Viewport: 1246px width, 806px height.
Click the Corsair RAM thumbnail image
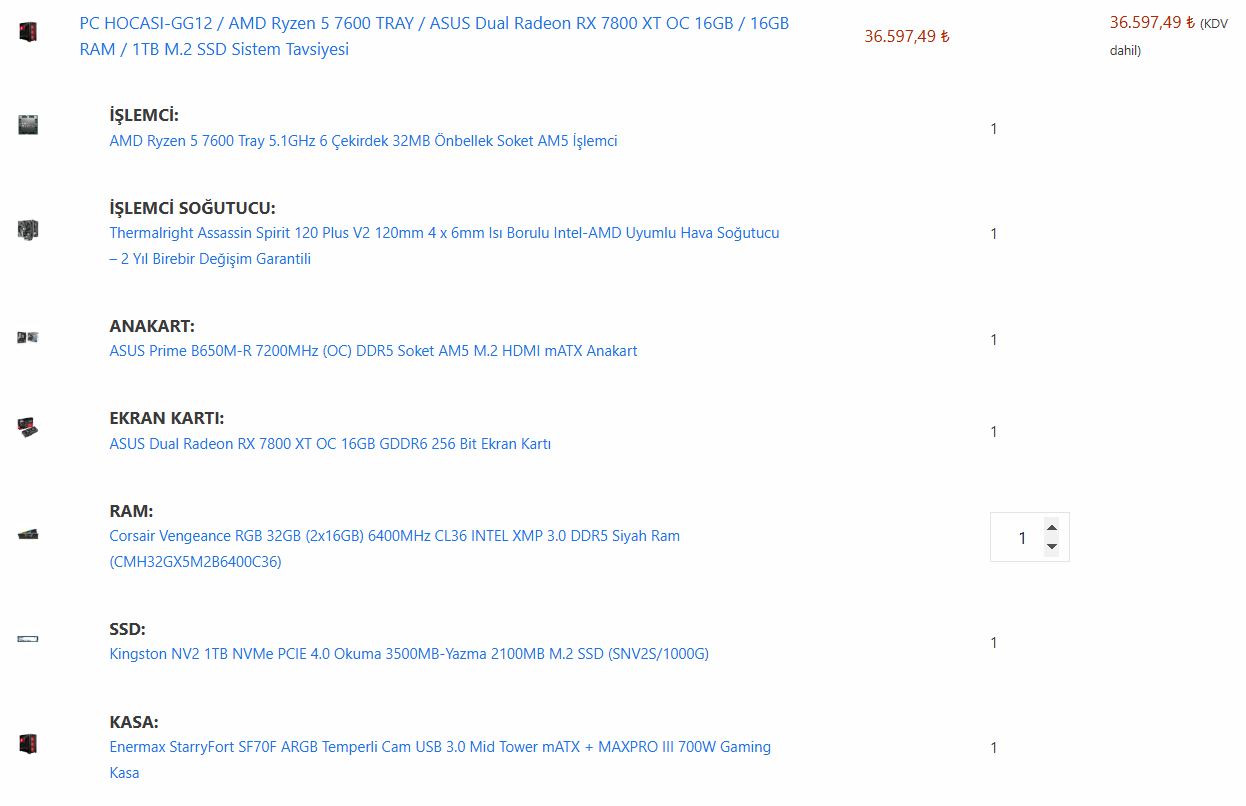tap(28, 534)
